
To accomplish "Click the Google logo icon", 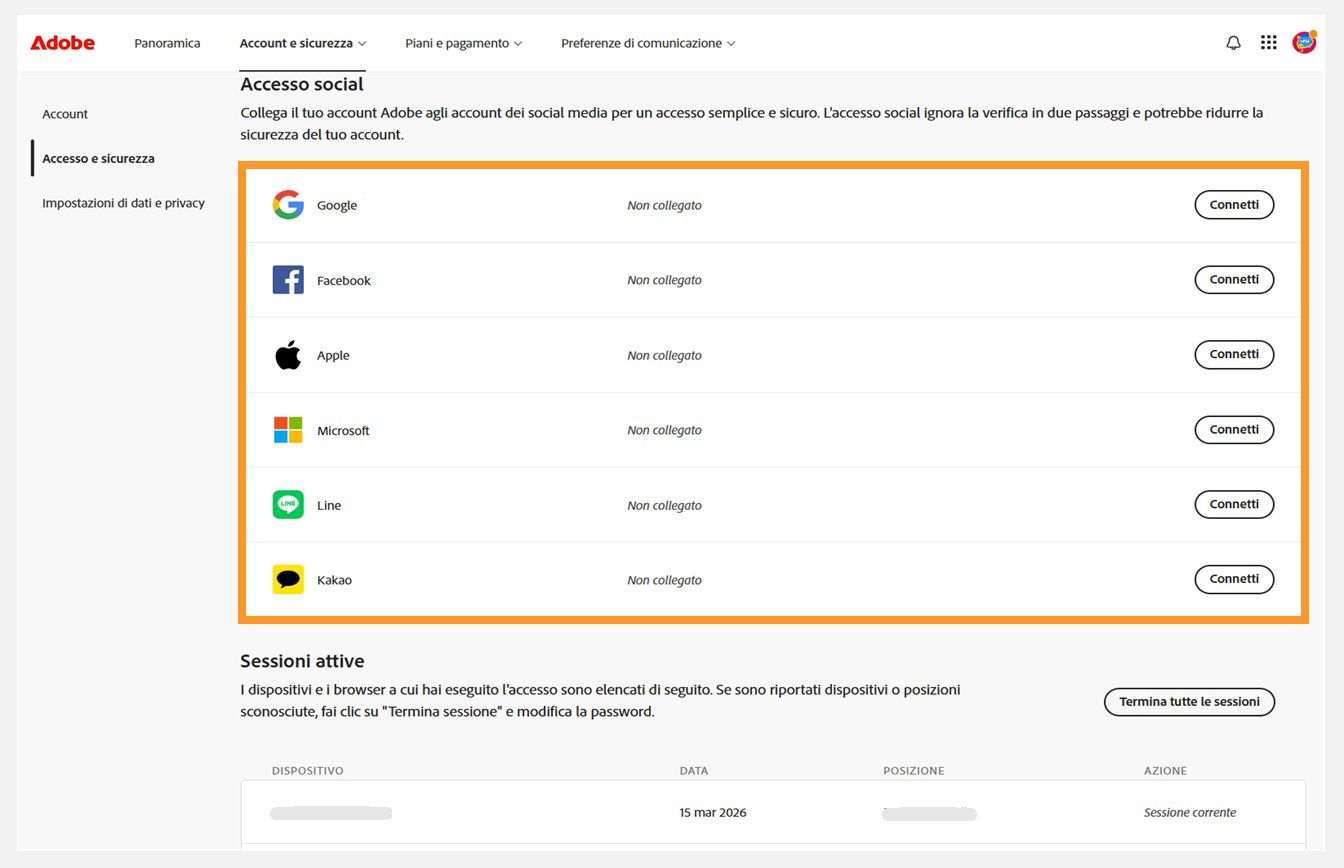I will pos(287,204).
